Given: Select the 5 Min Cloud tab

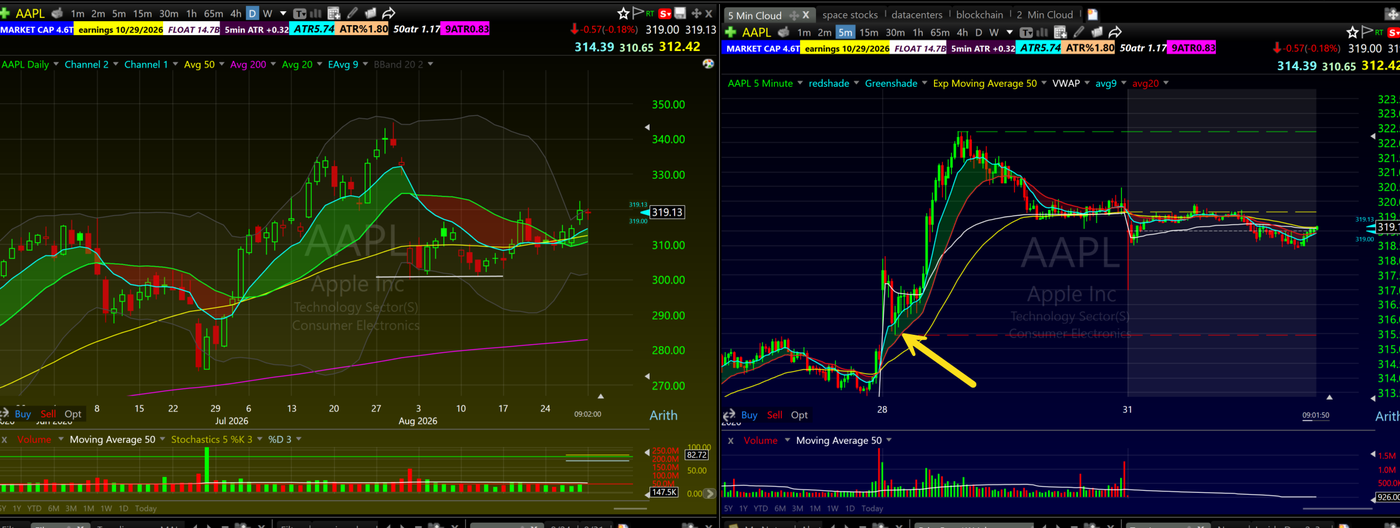Looking at the screenshot, I should point(755,15).
